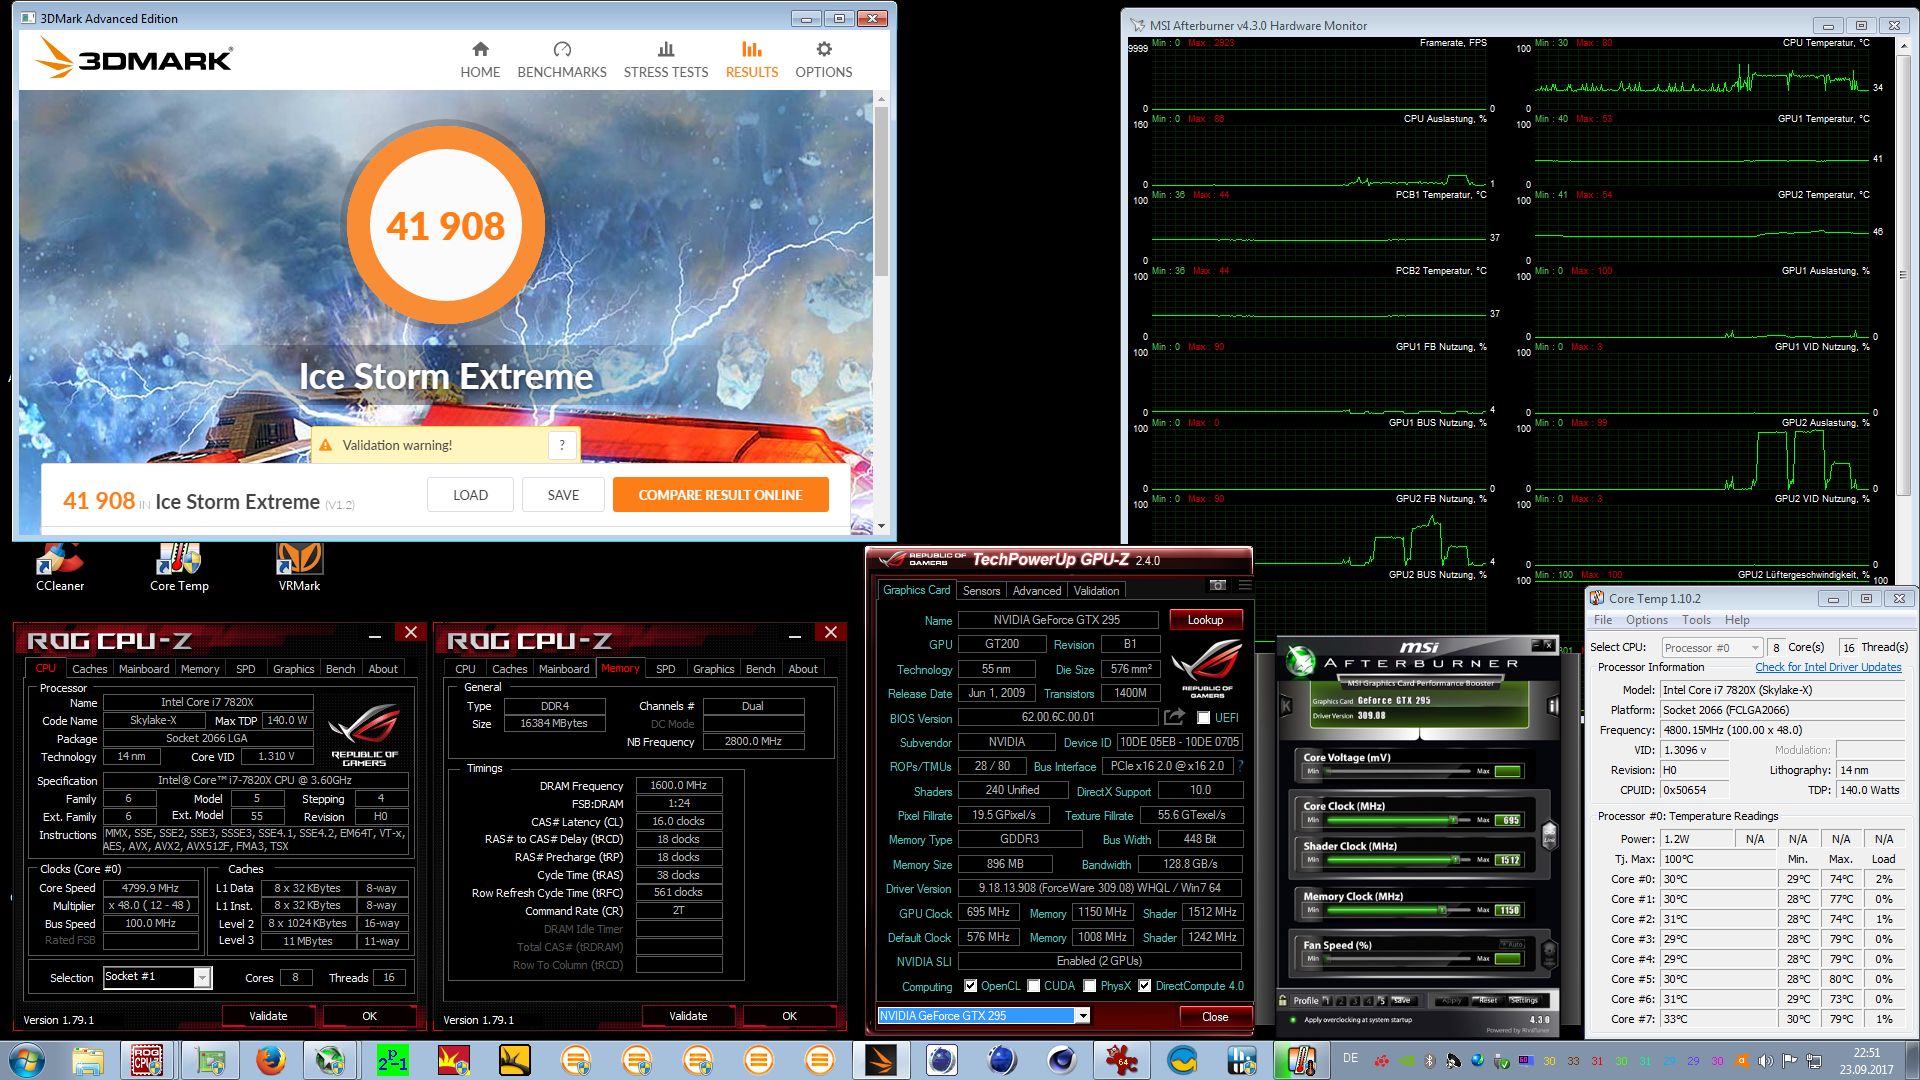
Task: Open the Core Temp Help menu
Action: [1737, 620]
